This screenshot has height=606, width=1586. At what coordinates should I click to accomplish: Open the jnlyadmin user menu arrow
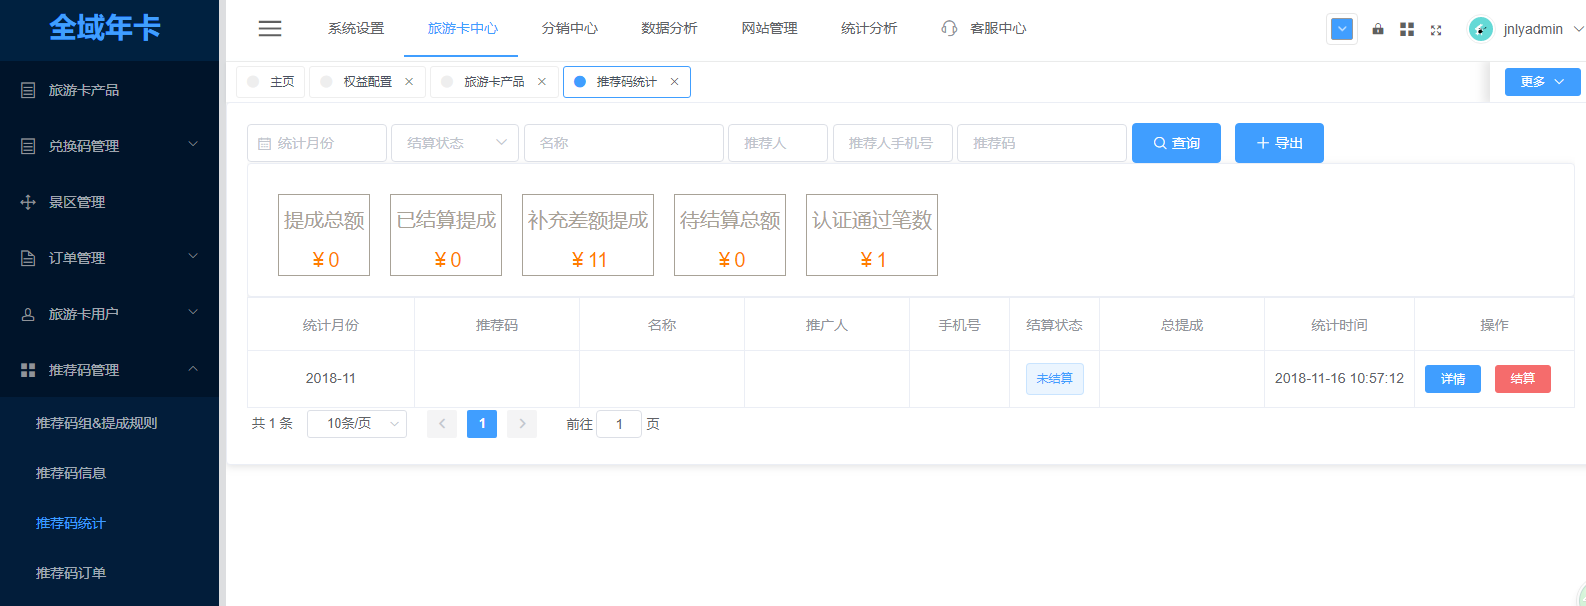tap(1578, 29)
